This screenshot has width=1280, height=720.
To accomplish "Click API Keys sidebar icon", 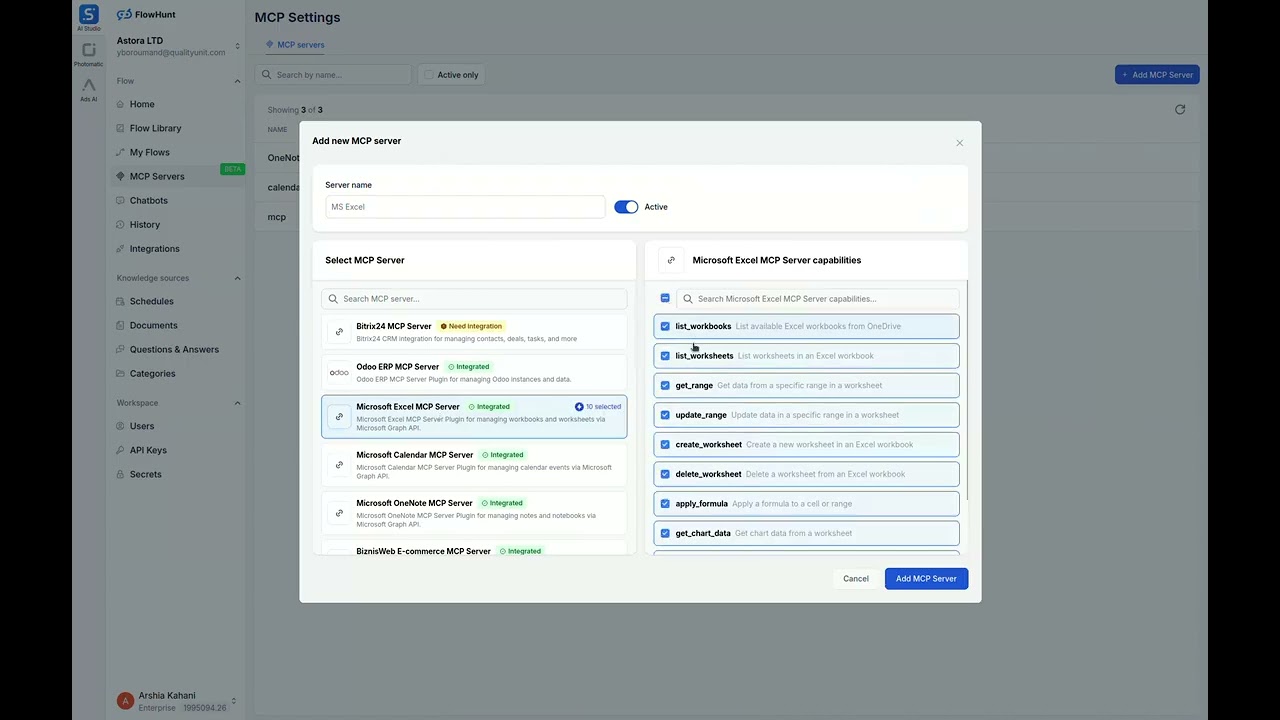I will click(x=121, y=450).
